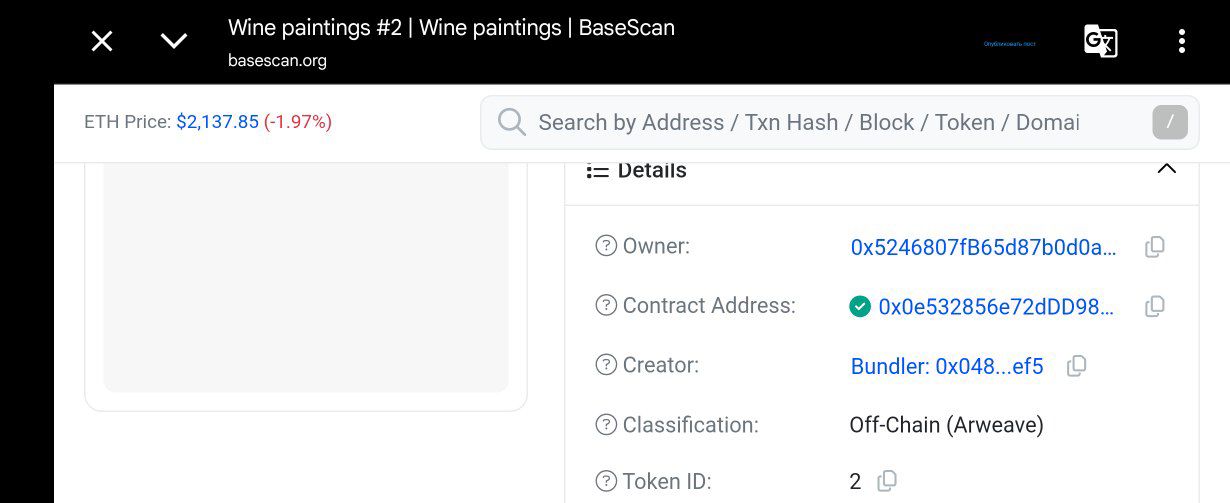Image resolution: width=1230 pixels, height=503 pixels.
Task: Close the BaseScan browser tab
Action: point(102,41)
